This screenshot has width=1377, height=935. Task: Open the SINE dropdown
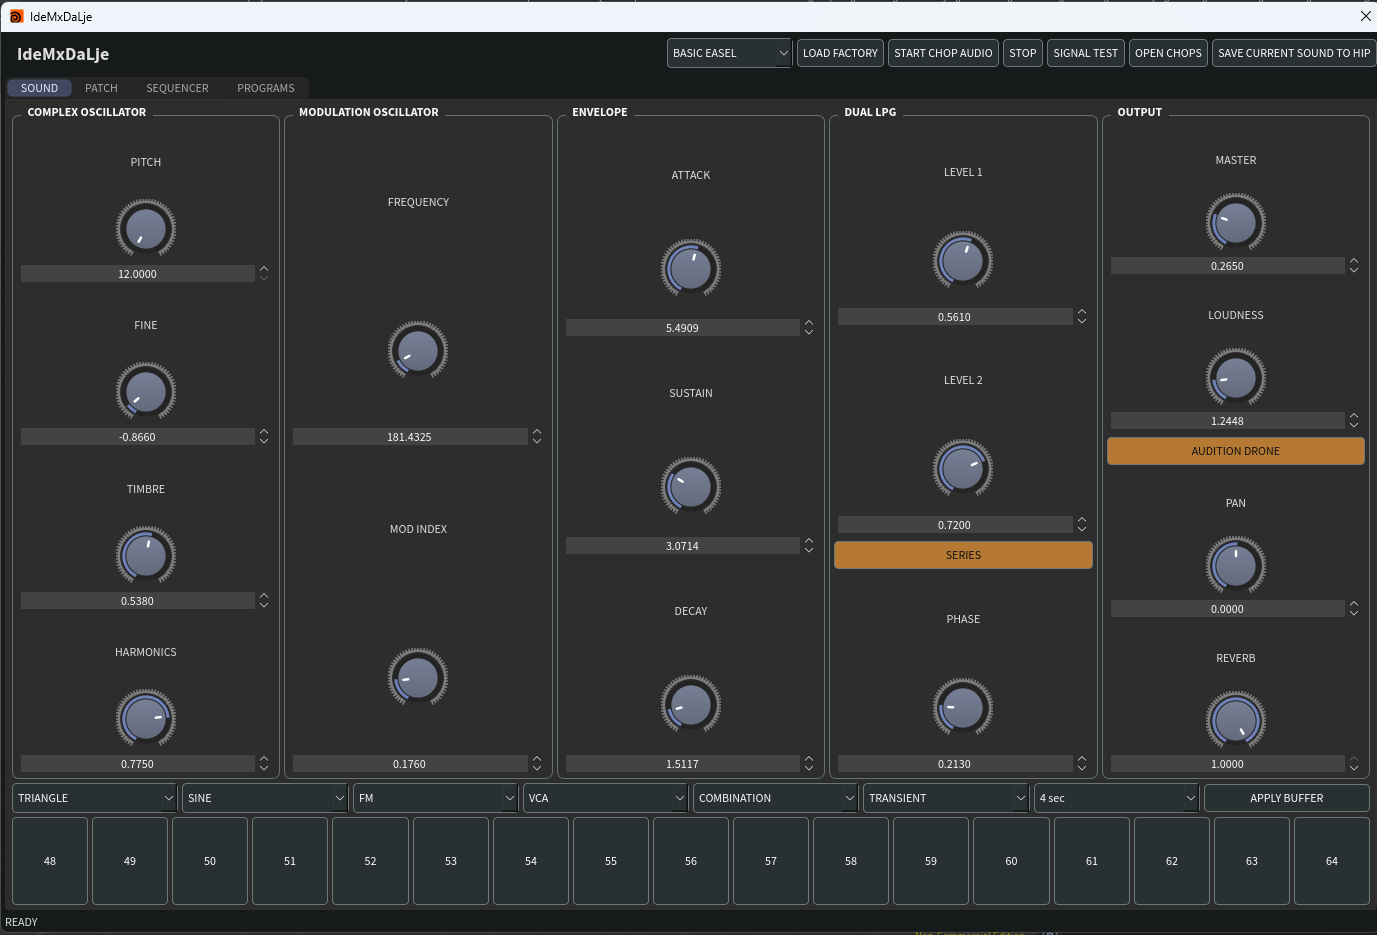point(265,798)
